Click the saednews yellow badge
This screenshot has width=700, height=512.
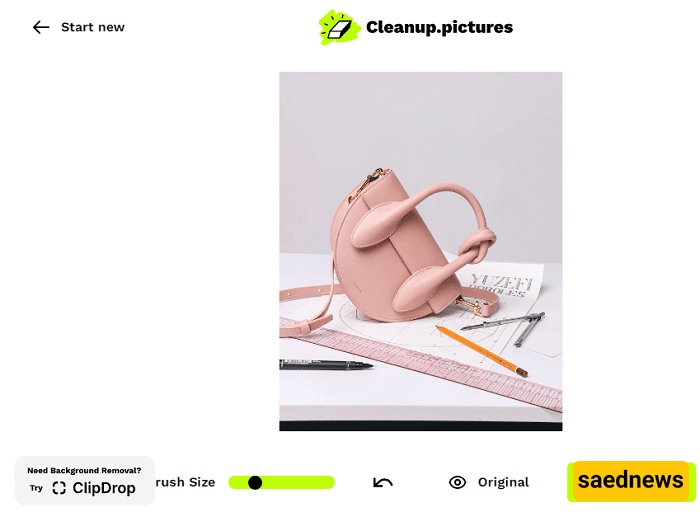click(x=630, y=481)
